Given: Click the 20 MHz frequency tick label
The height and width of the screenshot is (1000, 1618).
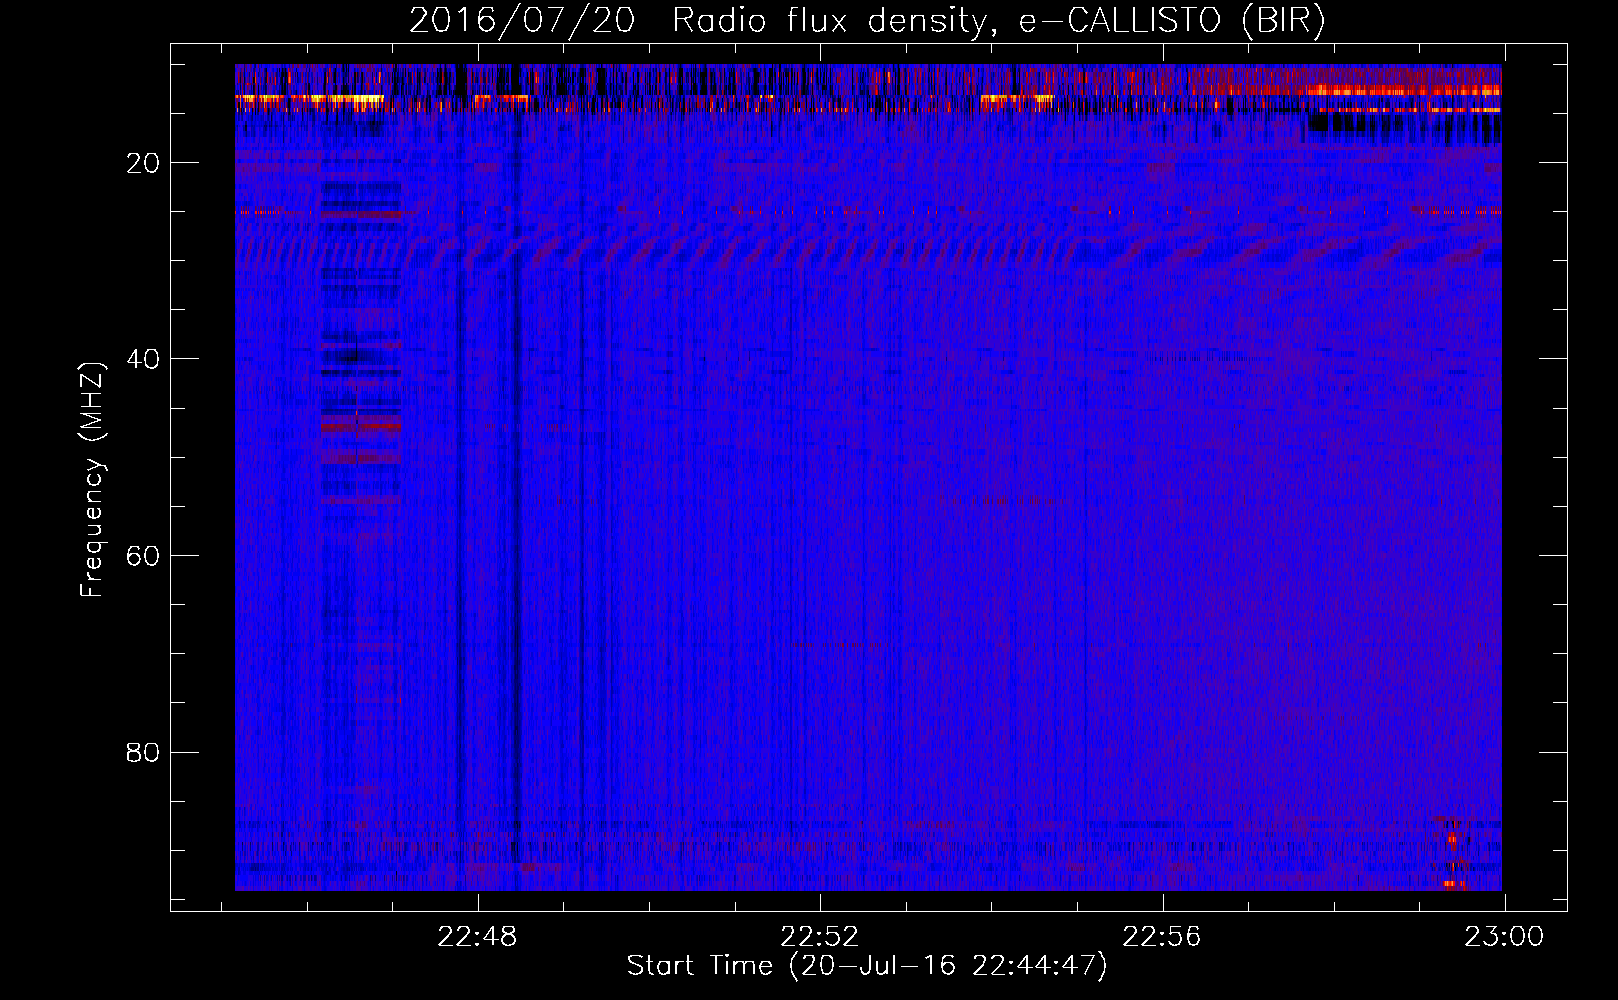Looking at the screenshot, I should point(144,163).
